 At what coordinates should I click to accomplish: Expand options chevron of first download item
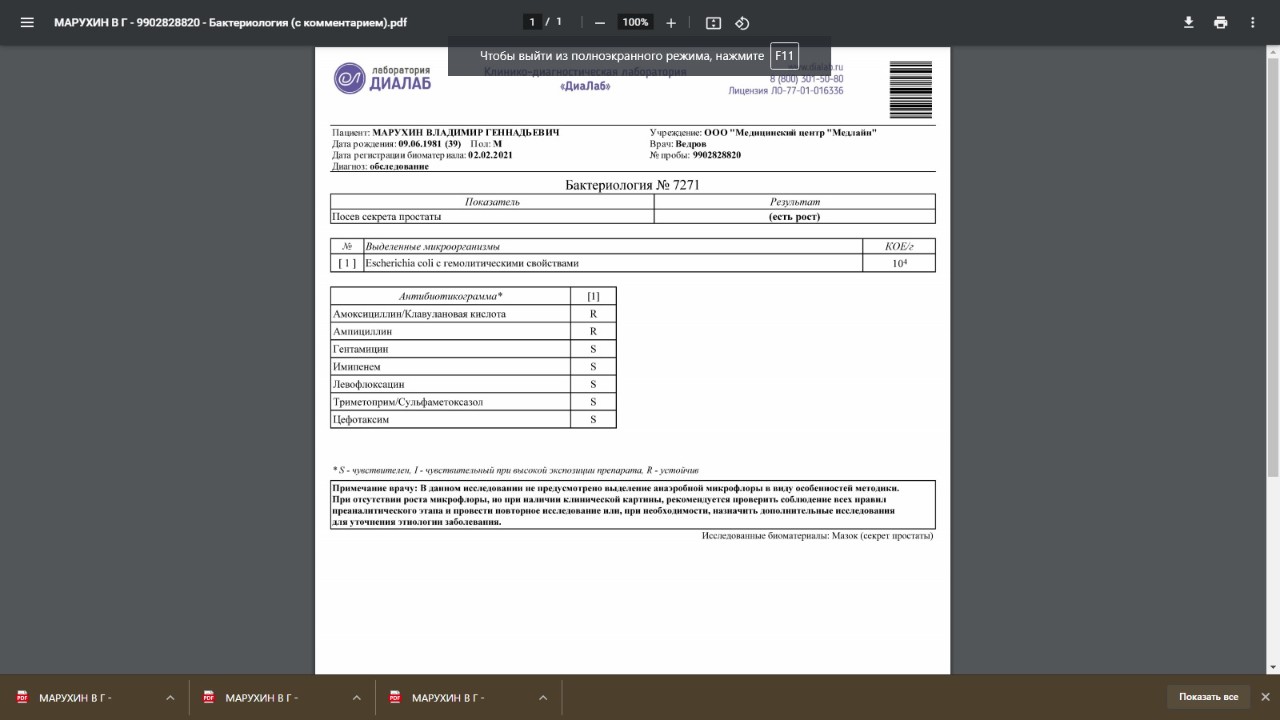170,698
